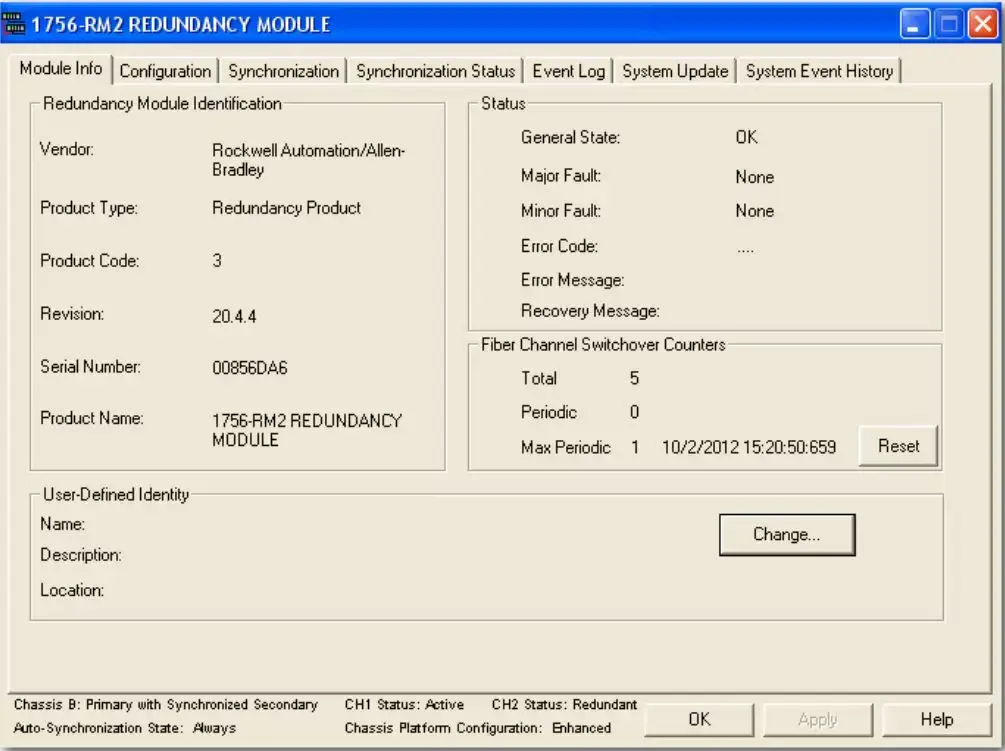Viewport: 1005px width, 751px height.
Task: Select the serial number 00856DA6
Action: click(x=250, y=368)
